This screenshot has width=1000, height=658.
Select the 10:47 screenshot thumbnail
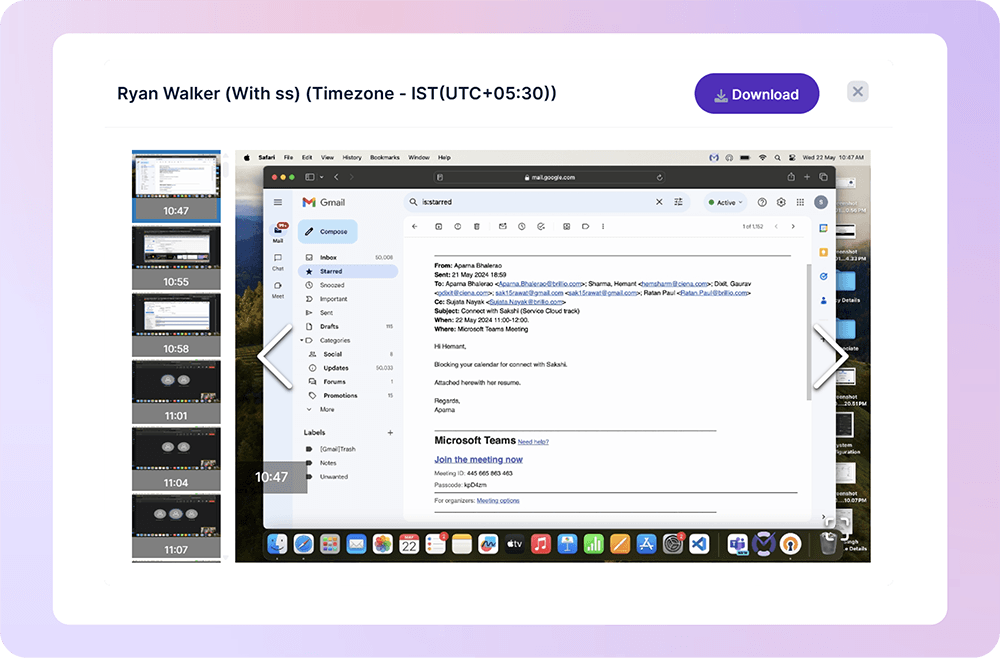pyautogui.click(x=176, y=186)
